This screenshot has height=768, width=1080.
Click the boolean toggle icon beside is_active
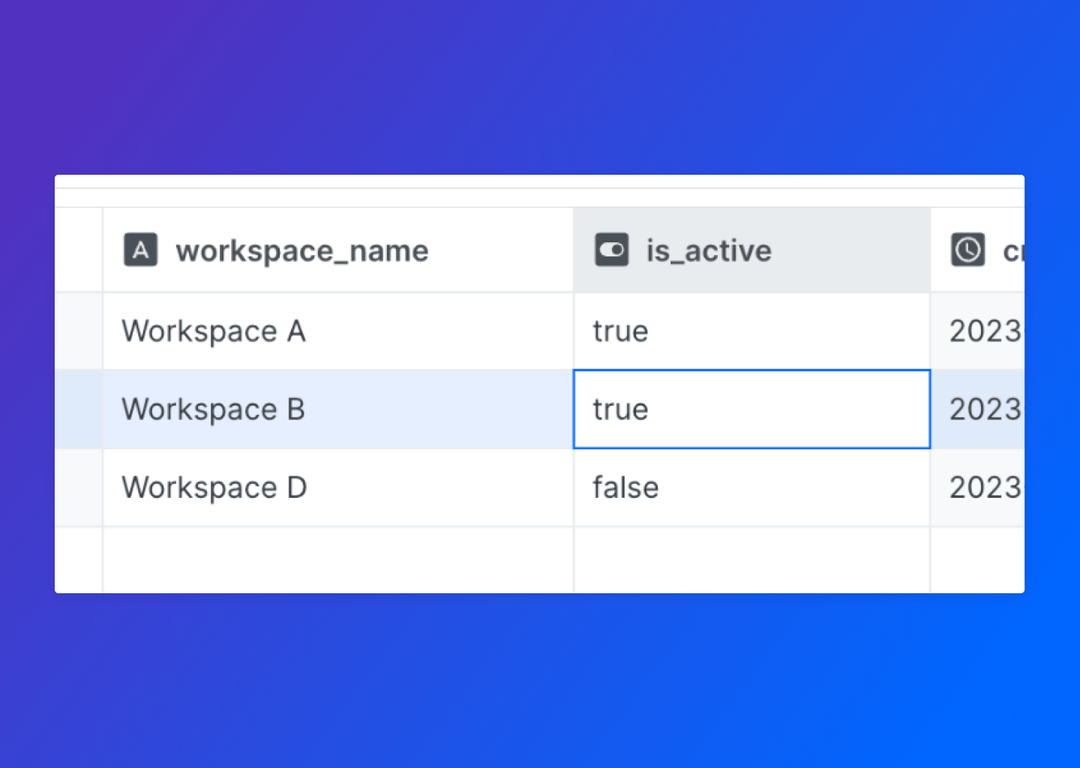(614, 250)
